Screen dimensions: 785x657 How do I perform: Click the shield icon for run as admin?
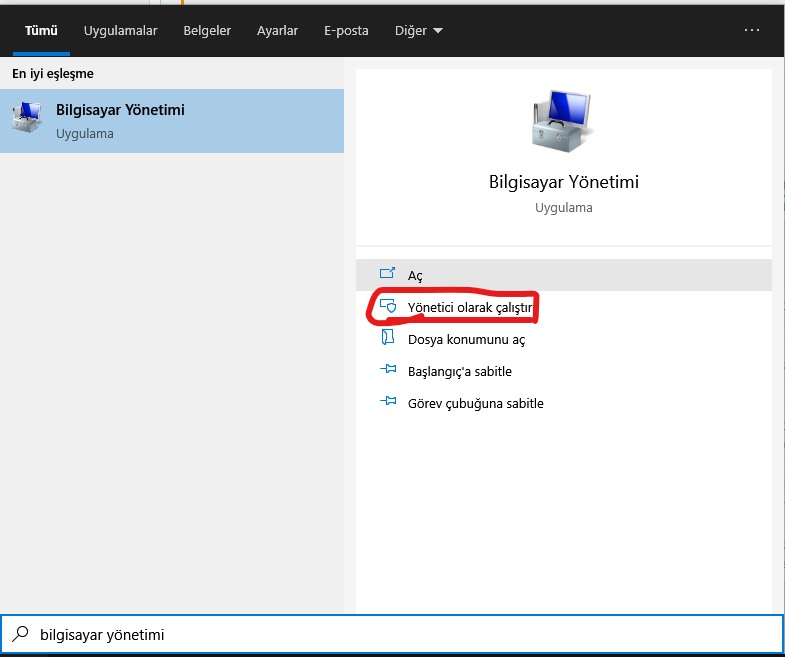(388, 306)
